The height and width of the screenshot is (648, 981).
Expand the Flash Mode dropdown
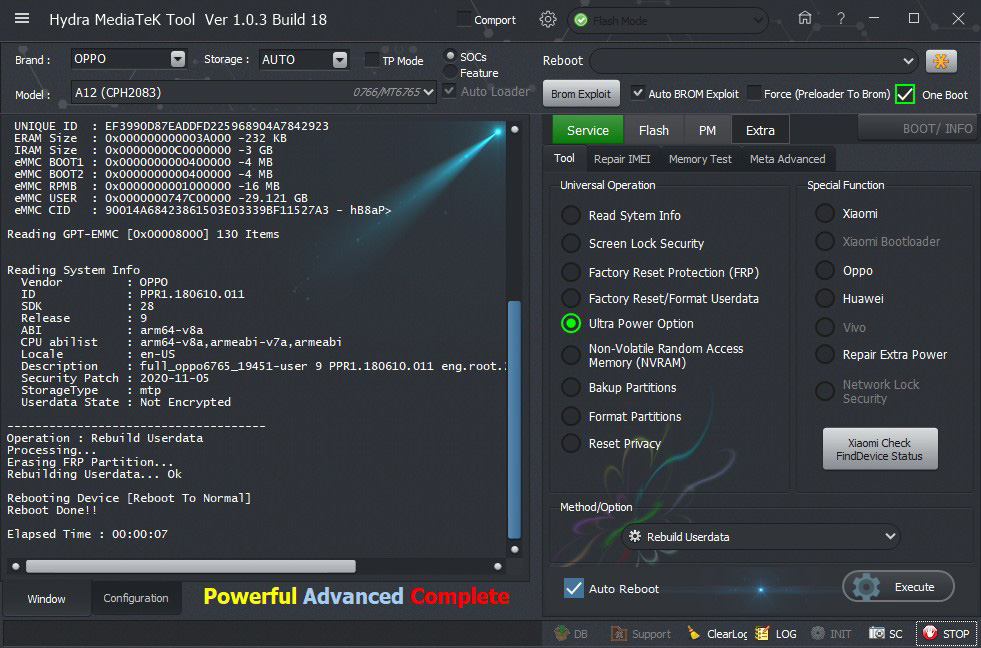[758, 21]
